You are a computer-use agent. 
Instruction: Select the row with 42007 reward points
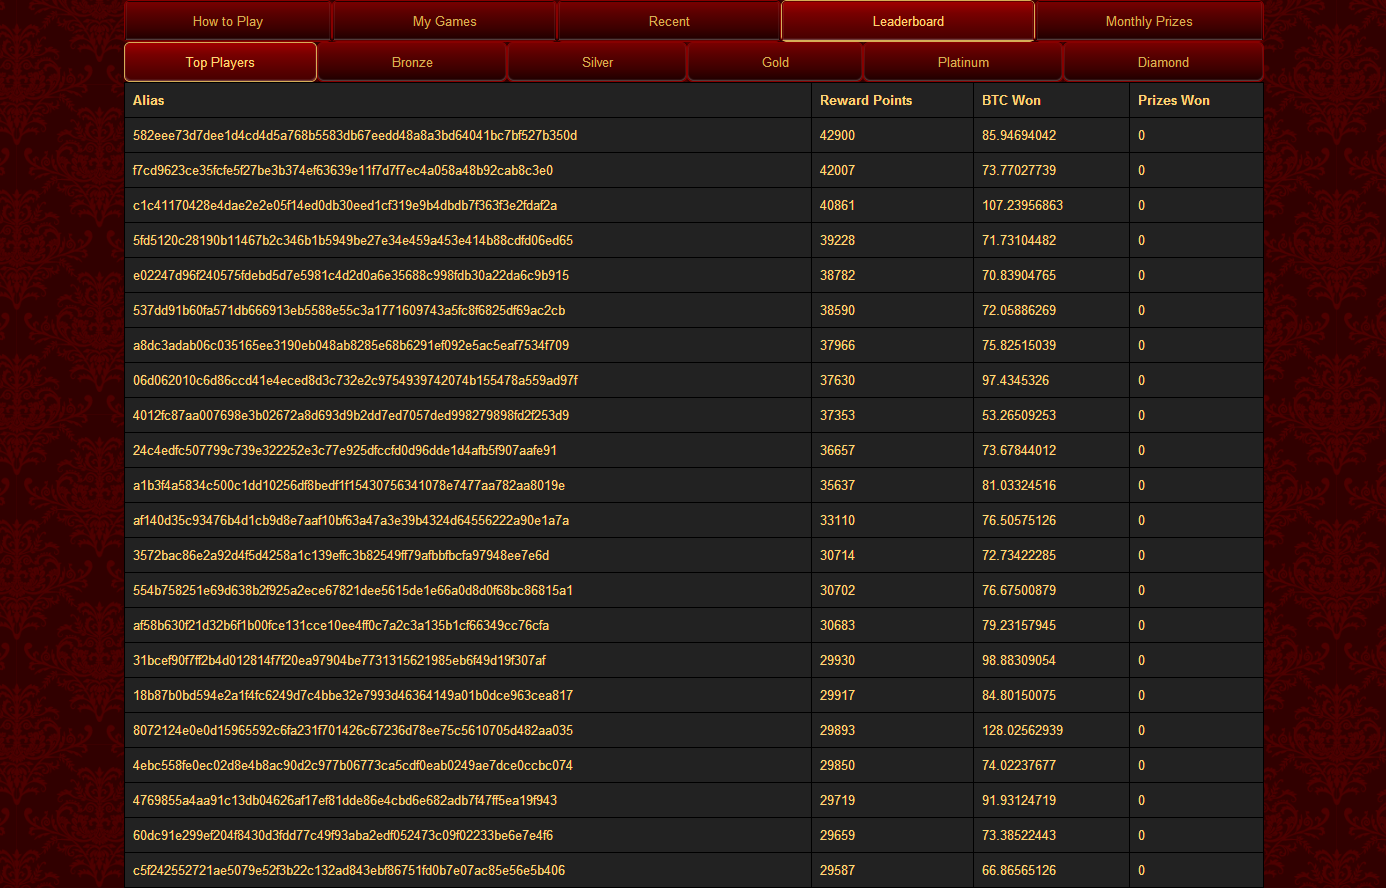coord(837,170)
